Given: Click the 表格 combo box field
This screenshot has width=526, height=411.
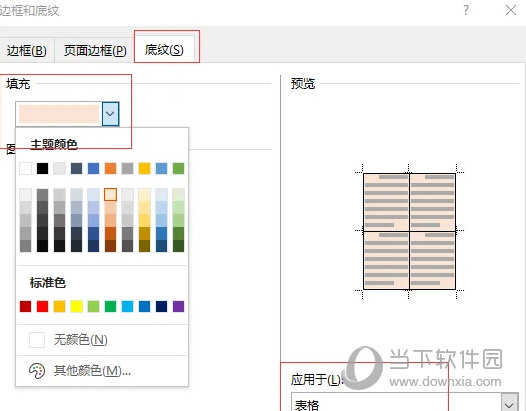Looking at the screenshot, I should [404, 403].
